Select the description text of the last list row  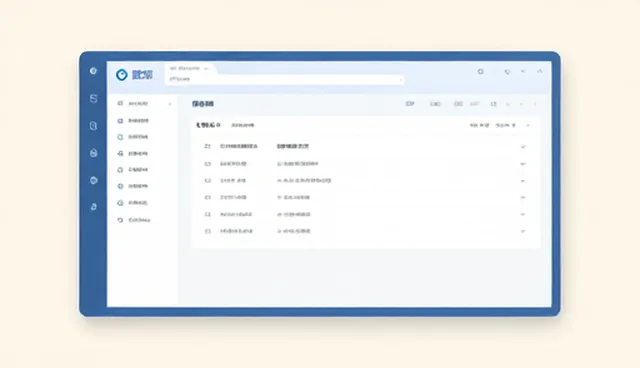(294, 231)
